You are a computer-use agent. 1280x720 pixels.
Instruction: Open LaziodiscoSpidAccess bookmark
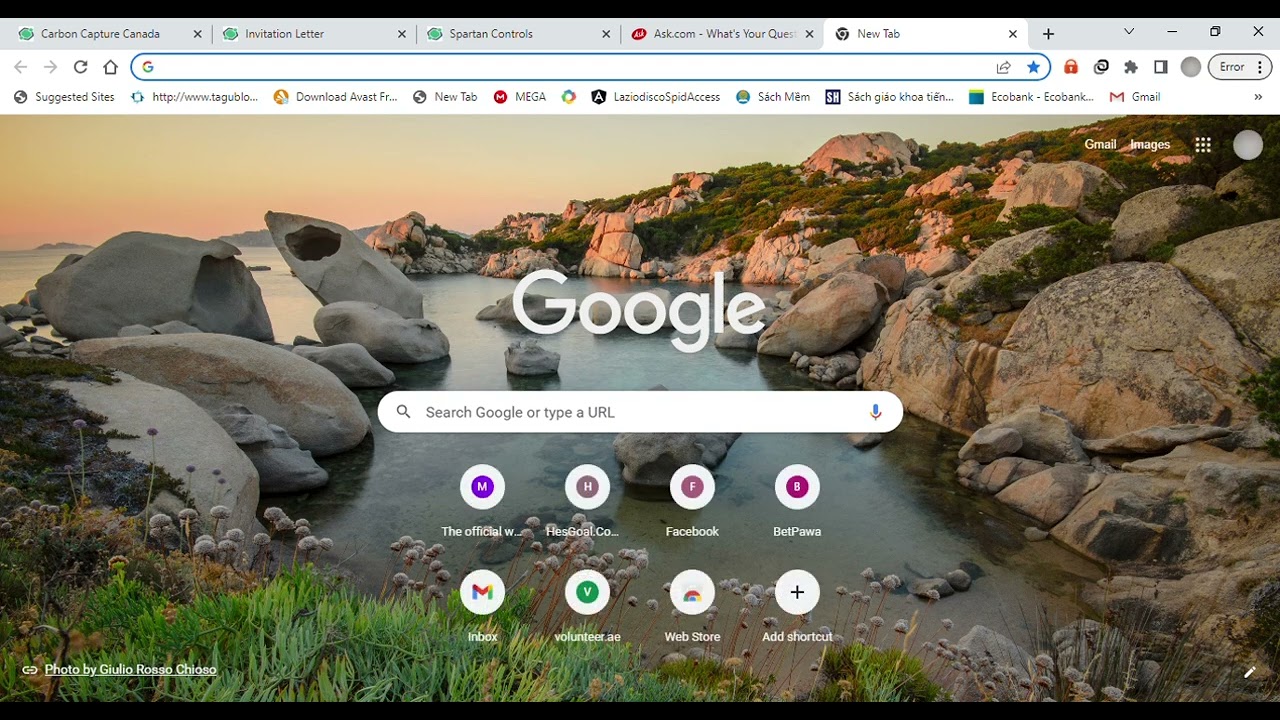(656, 97)
